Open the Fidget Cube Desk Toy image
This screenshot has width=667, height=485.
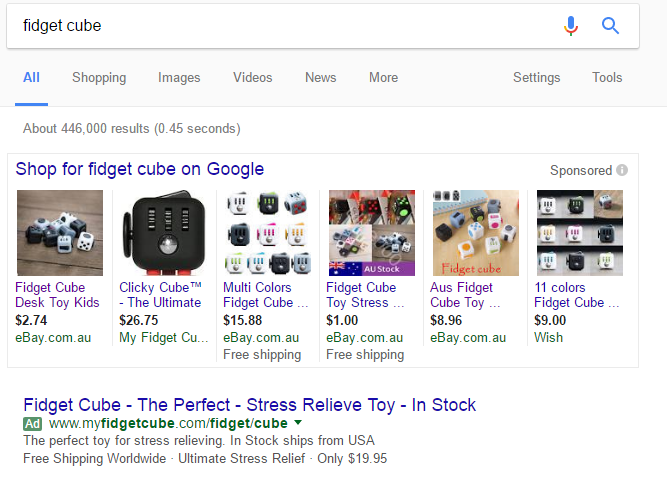[x=60, y=233]
